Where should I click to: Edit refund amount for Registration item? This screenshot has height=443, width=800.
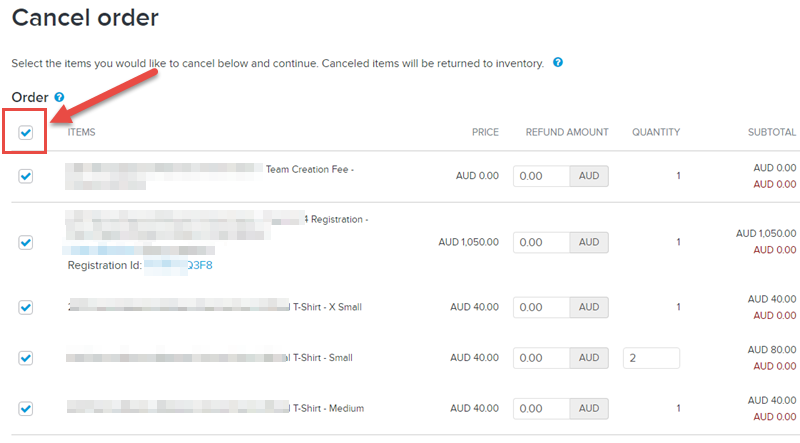coord(541,242)
